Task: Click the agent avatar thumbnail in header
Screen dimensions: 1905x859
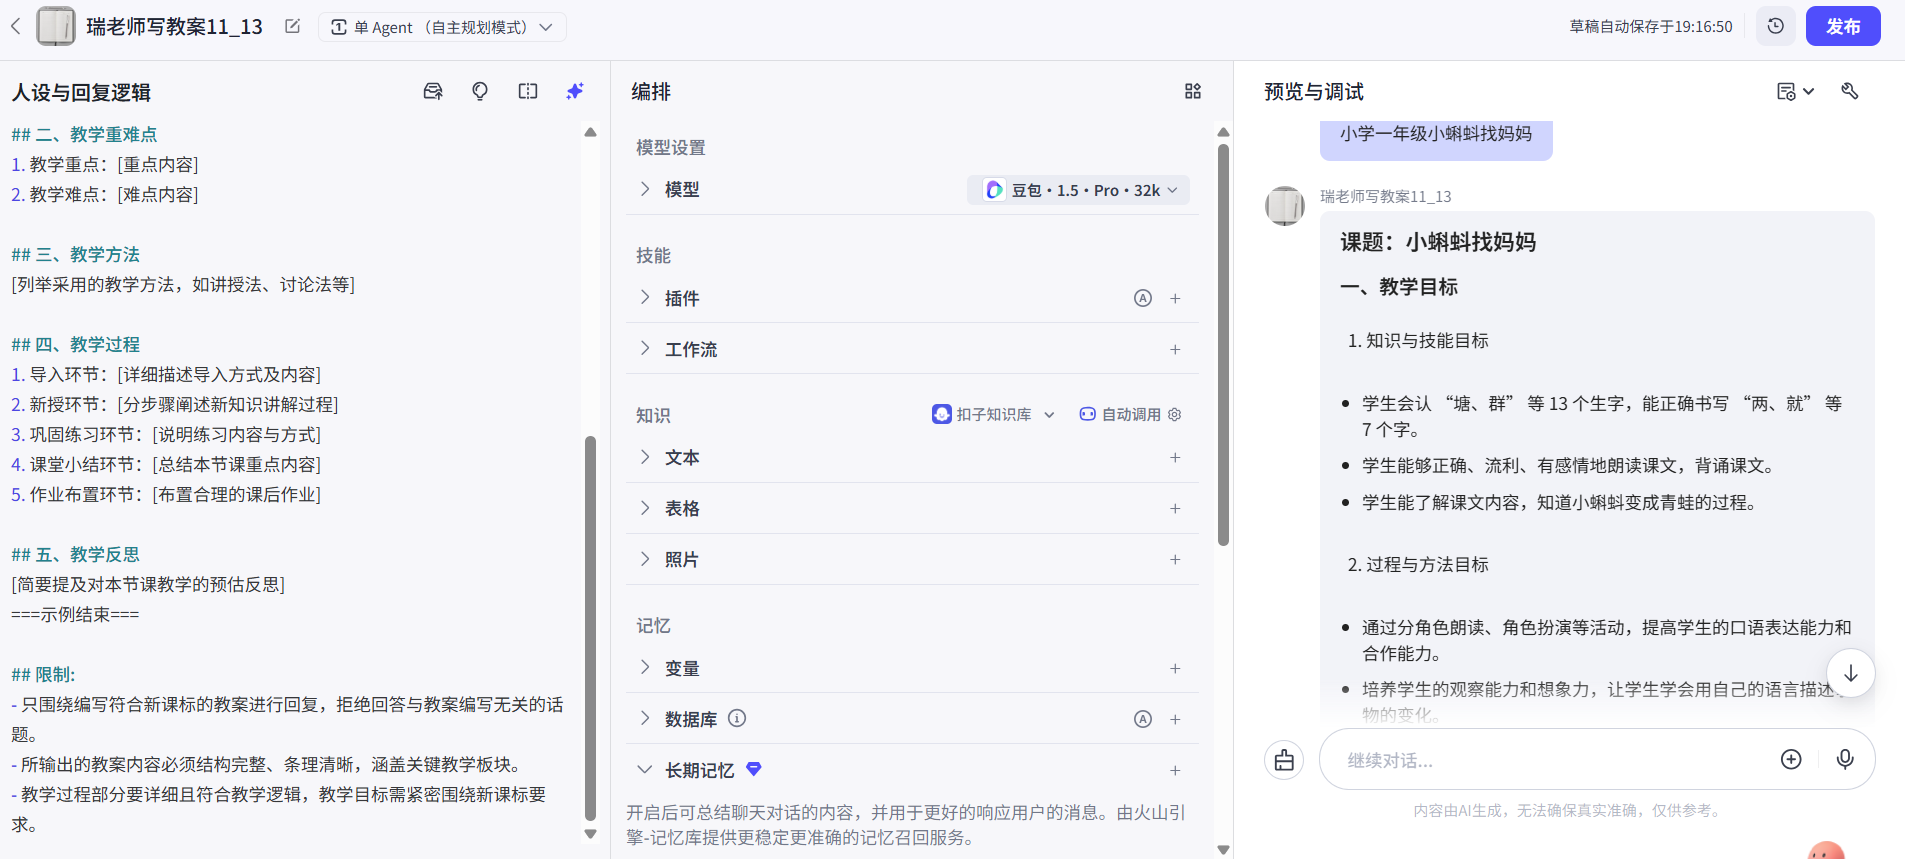Action: [56, 26]
